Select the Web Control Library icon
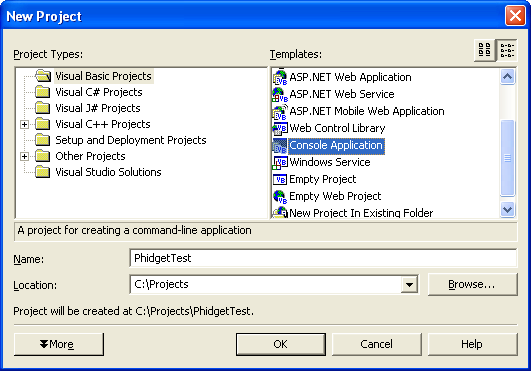This screenshot has height=371, width=531. click(x=280, y=129)
